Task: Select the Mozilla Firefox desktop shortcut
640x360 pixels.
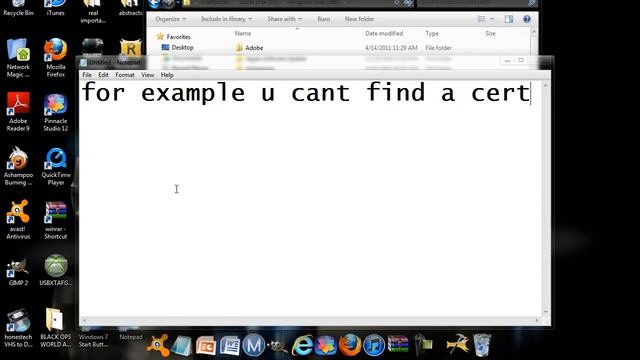Action: [x=56, y=58]
